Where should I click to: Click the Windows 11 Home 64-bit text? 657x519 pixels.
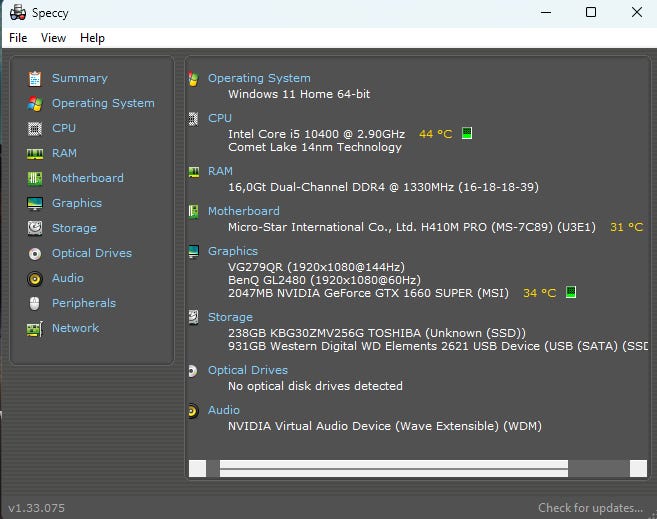pos(299,94)
